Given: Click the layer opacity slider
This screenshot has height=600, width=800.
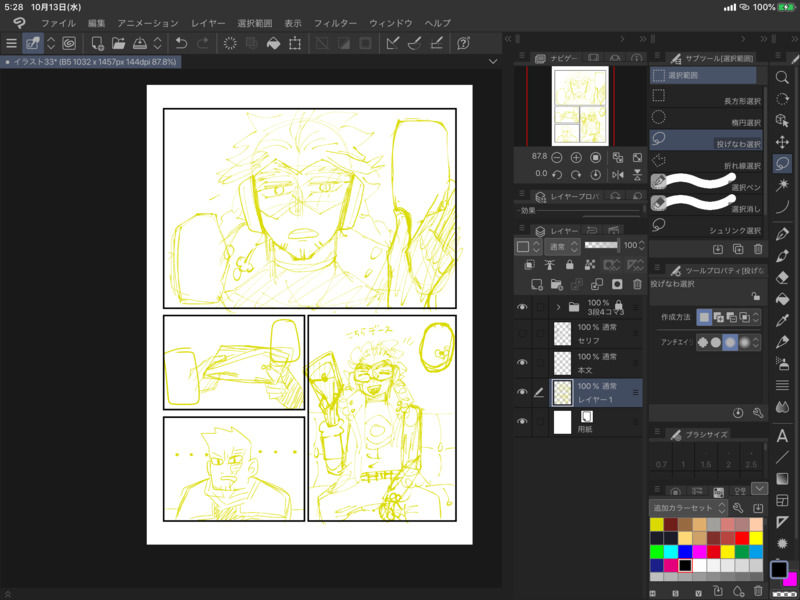Looking at the screenshot, I should pos(602,245).
